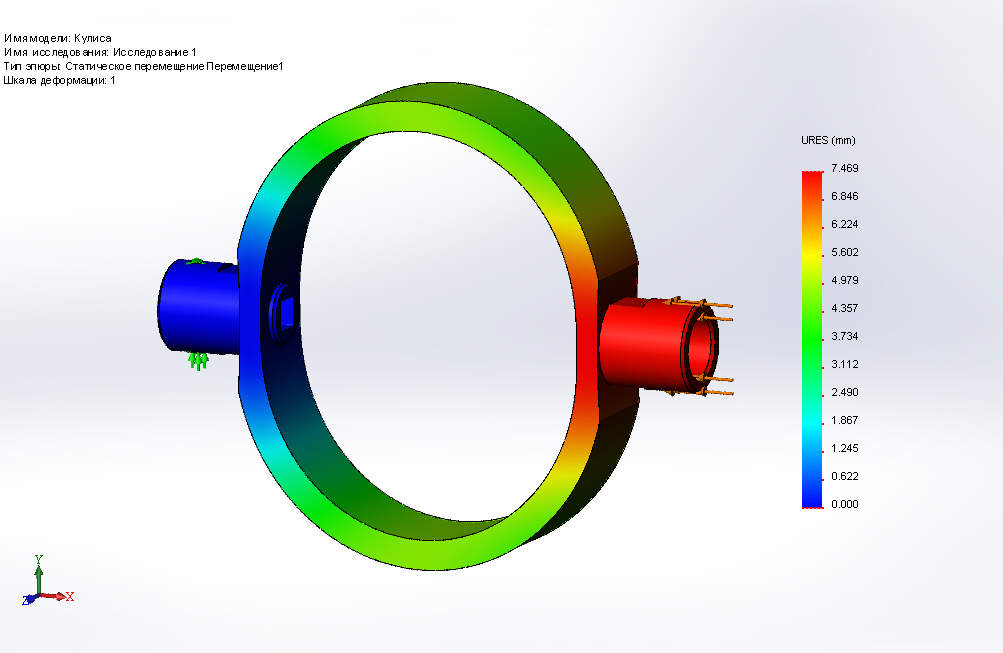The width and height of the screenshot is (1003, 653).
Task: Click the green fixture arrows under blue shaft
Action: point(199,361)
